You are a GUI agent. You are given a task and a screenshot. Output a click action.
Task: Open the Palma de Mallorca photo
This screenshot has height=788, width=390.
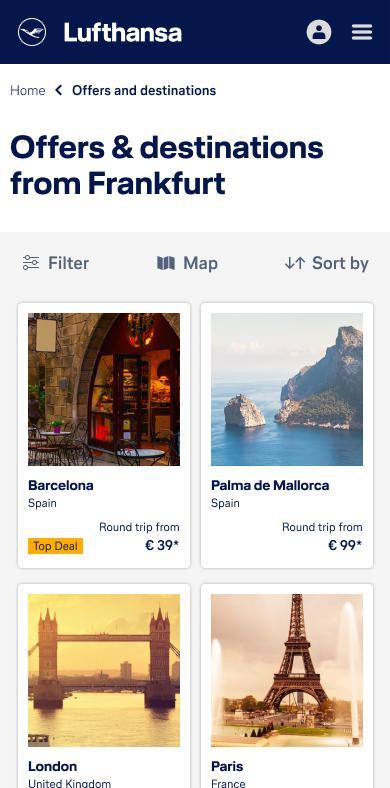pyautogui.click(x=287, y=389)
